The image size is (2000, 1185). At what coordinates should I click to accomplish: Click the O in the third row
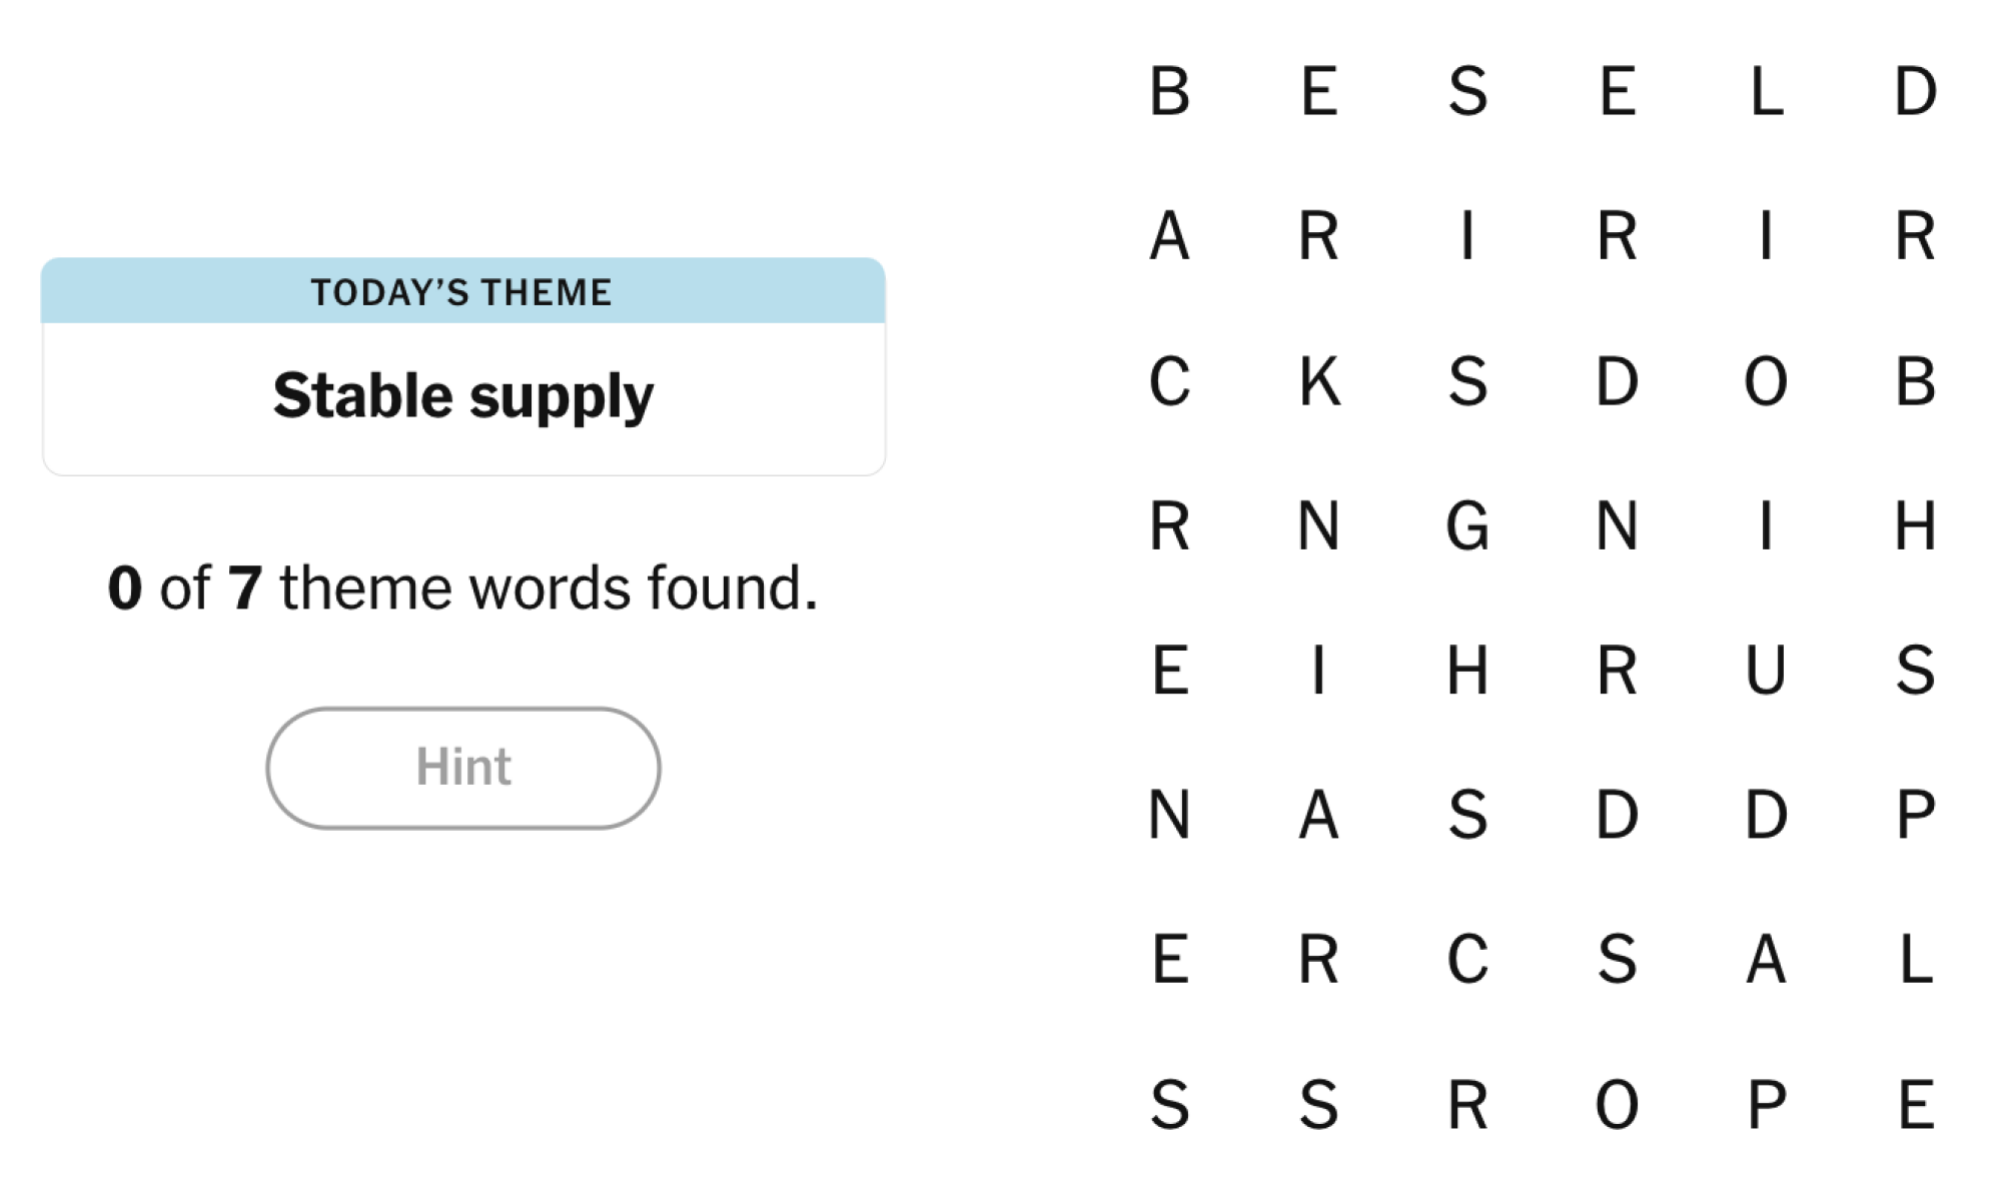[1768, 380]
